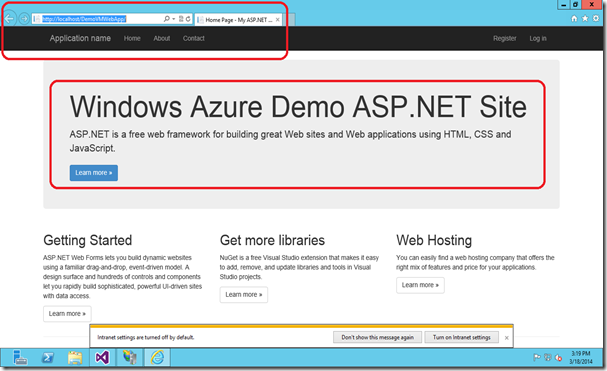Click Learn more under Get more libraries
Viewport: 607px width, 371px height.
[x=244, y=295]
